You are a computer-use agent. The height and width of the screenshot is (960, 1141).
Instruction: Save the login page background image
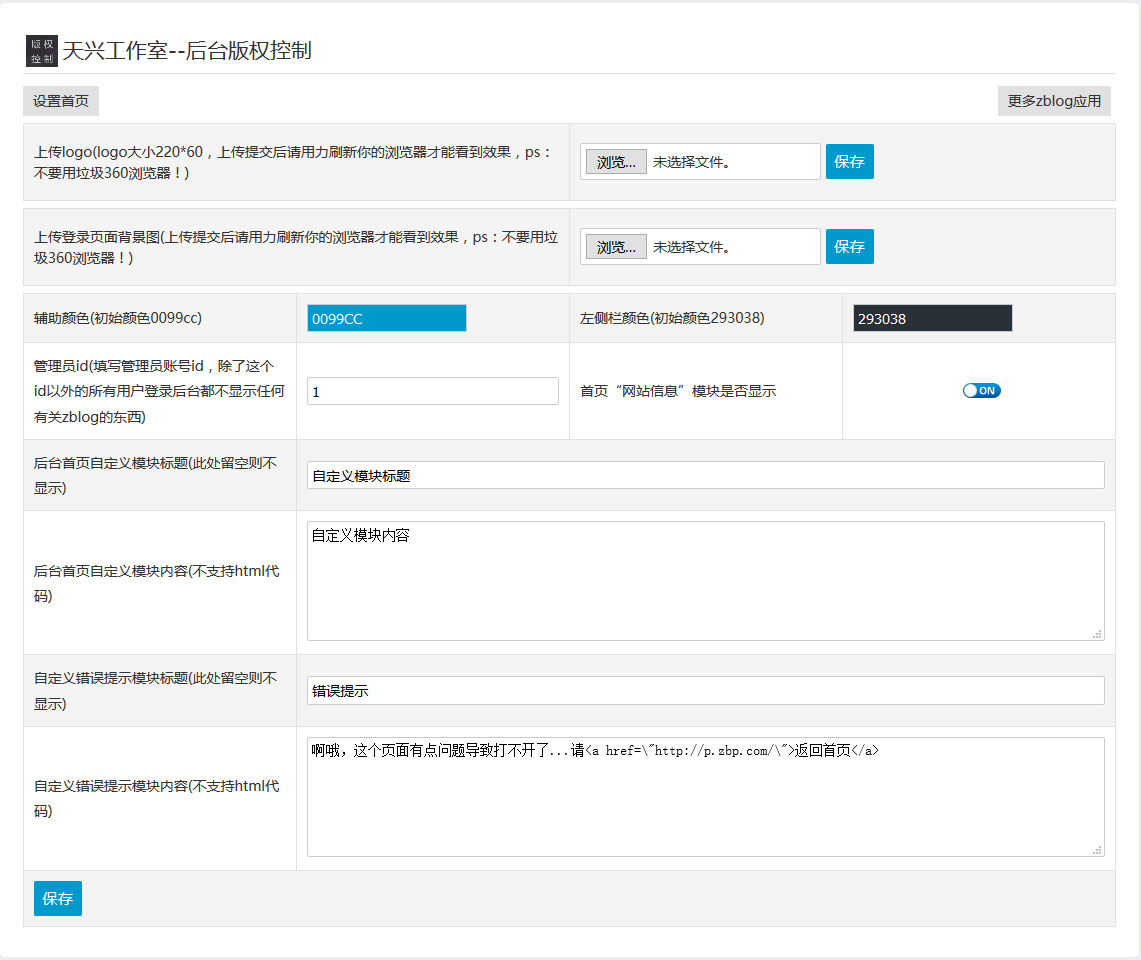[849, 246]
